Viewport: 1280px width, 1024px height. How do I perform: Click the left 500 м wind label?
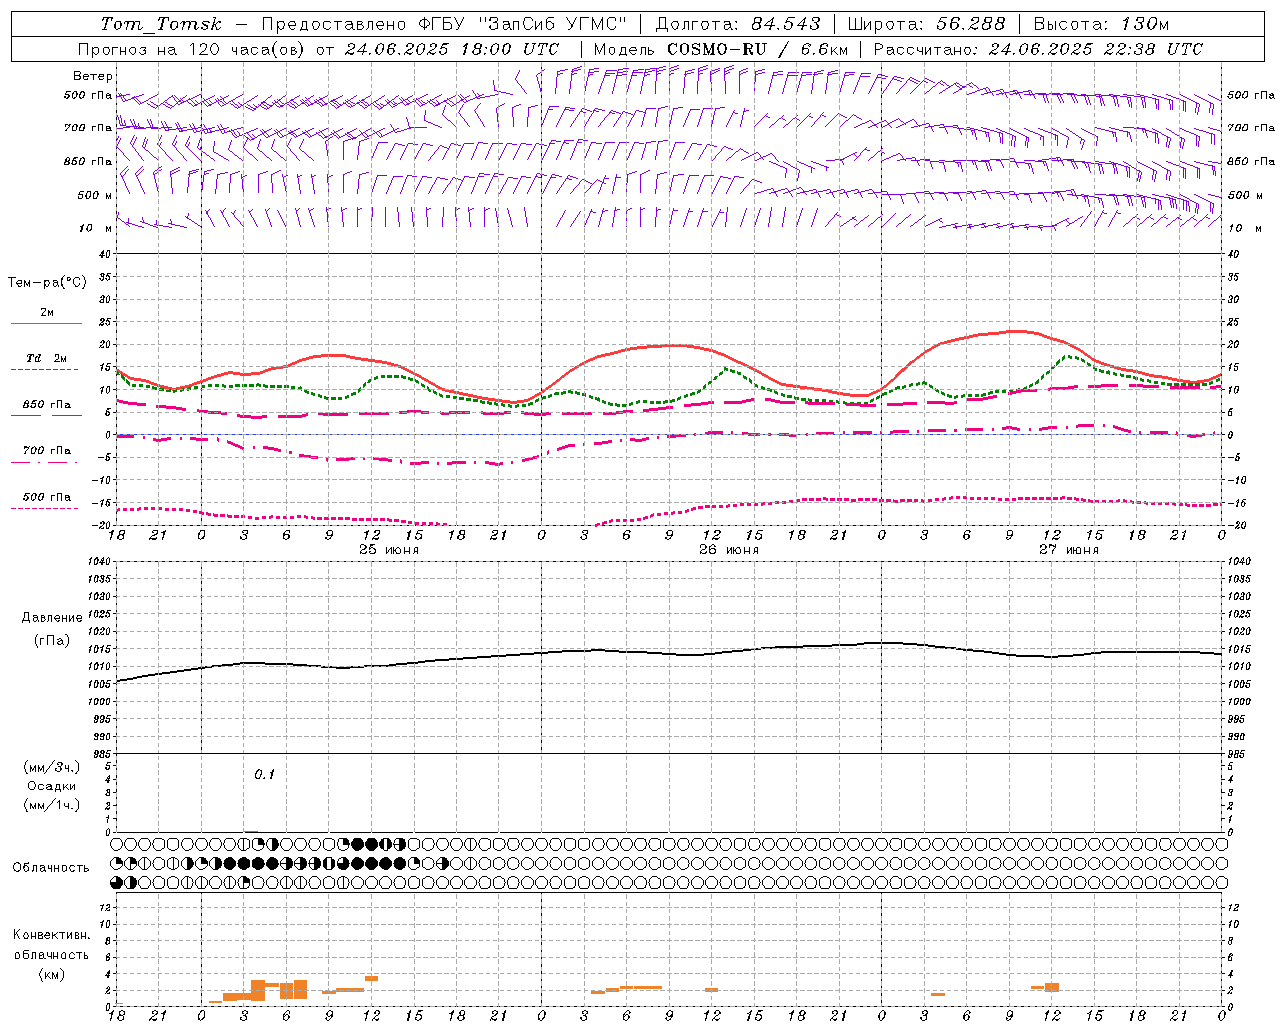(95, 195)
